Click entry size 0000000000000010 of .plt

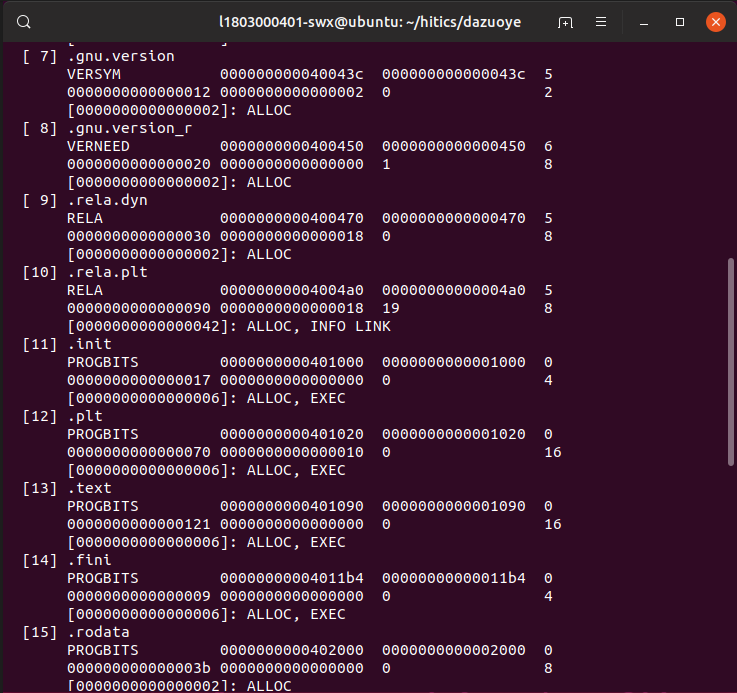tap(292, 452)
